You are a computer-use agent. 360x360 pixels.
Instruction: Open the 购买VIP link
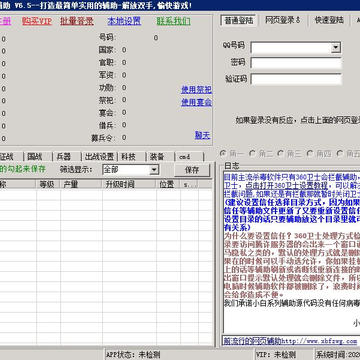[x=37, y=21]
